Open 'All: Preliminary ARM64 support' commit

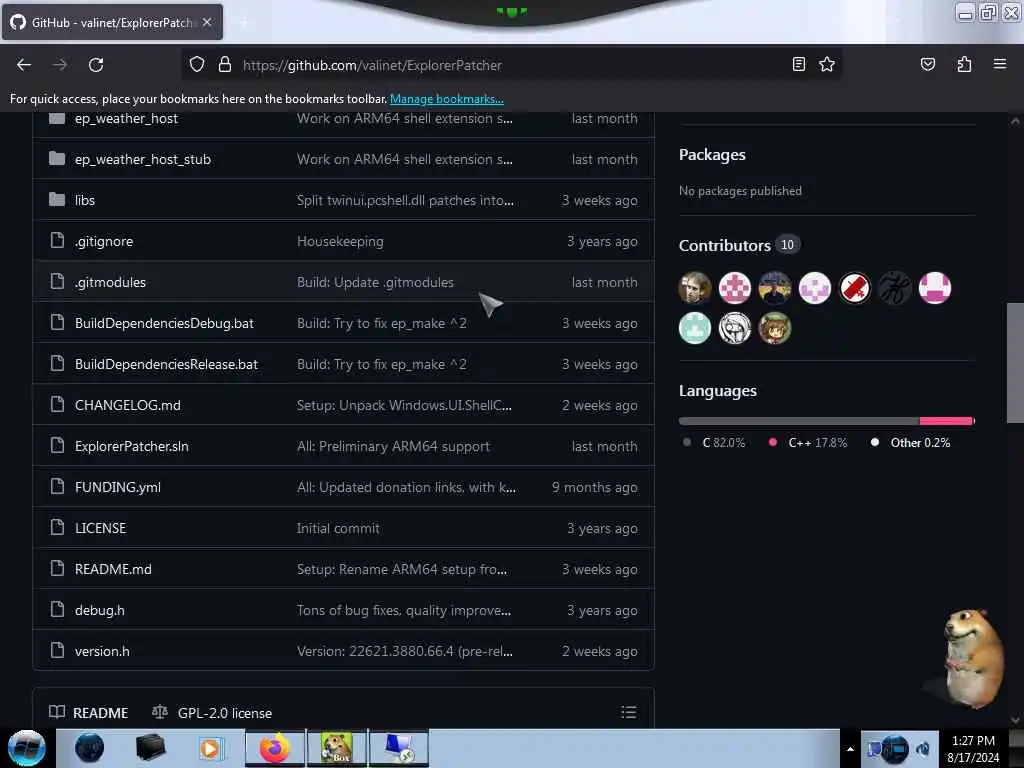(393, 446)
